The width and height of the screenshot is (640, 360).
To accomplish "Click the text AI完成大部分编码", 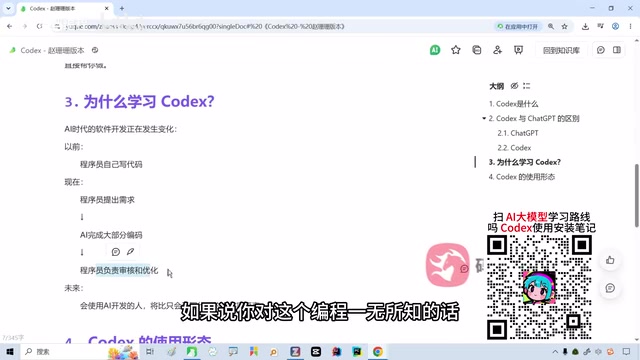I will [111, 235].
